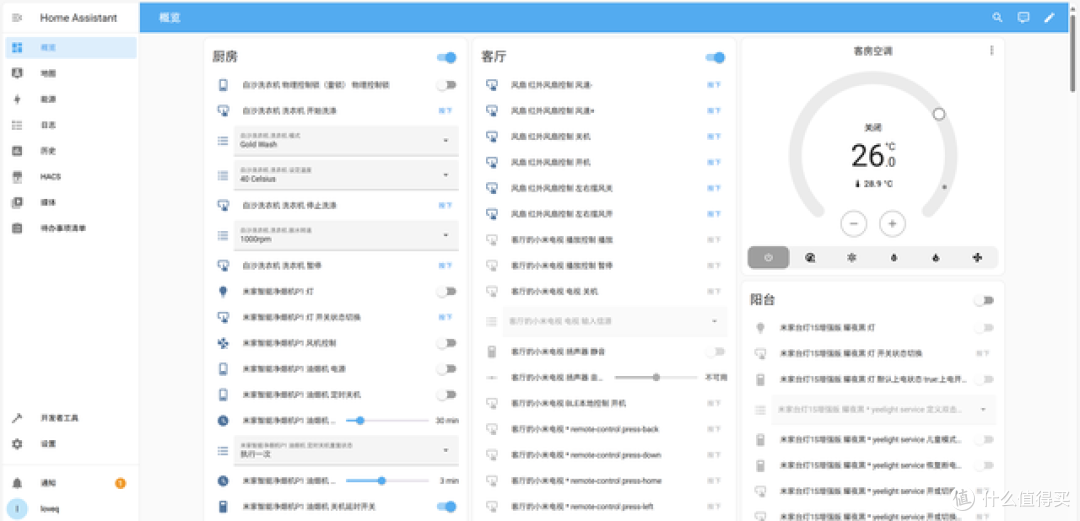
Task: Adjust the 3 min 油烟机 slider
Action: pos(387,480)
